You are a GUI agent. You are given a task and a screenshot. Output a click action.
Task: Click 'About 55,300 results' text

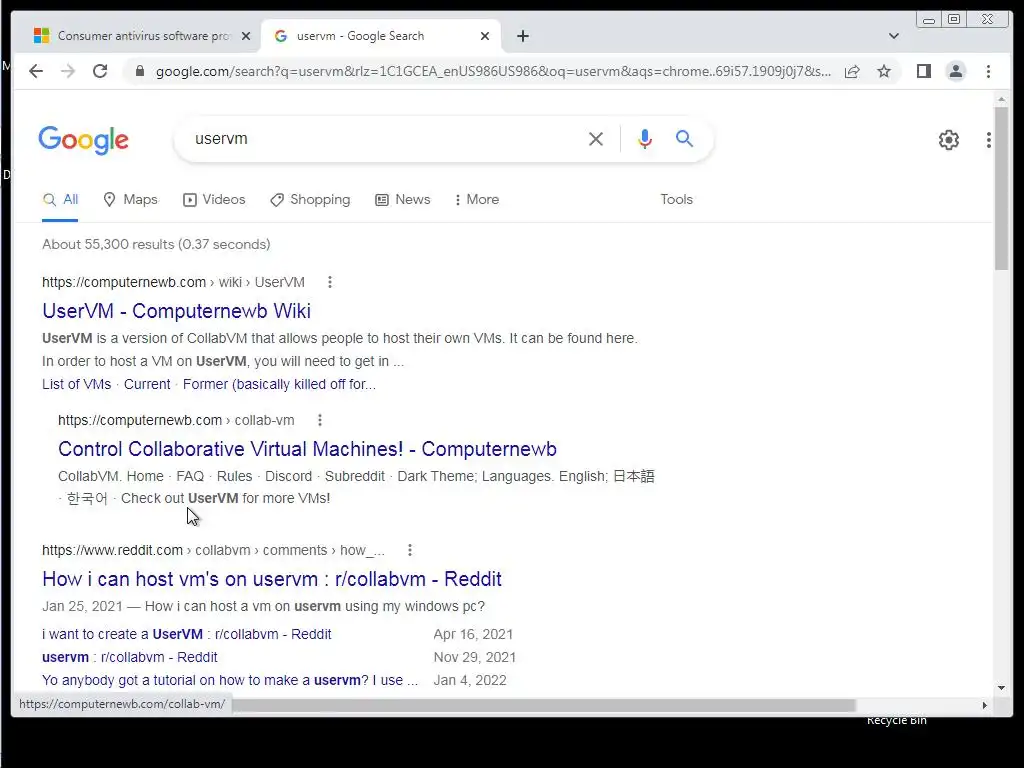tap(156, 244)
